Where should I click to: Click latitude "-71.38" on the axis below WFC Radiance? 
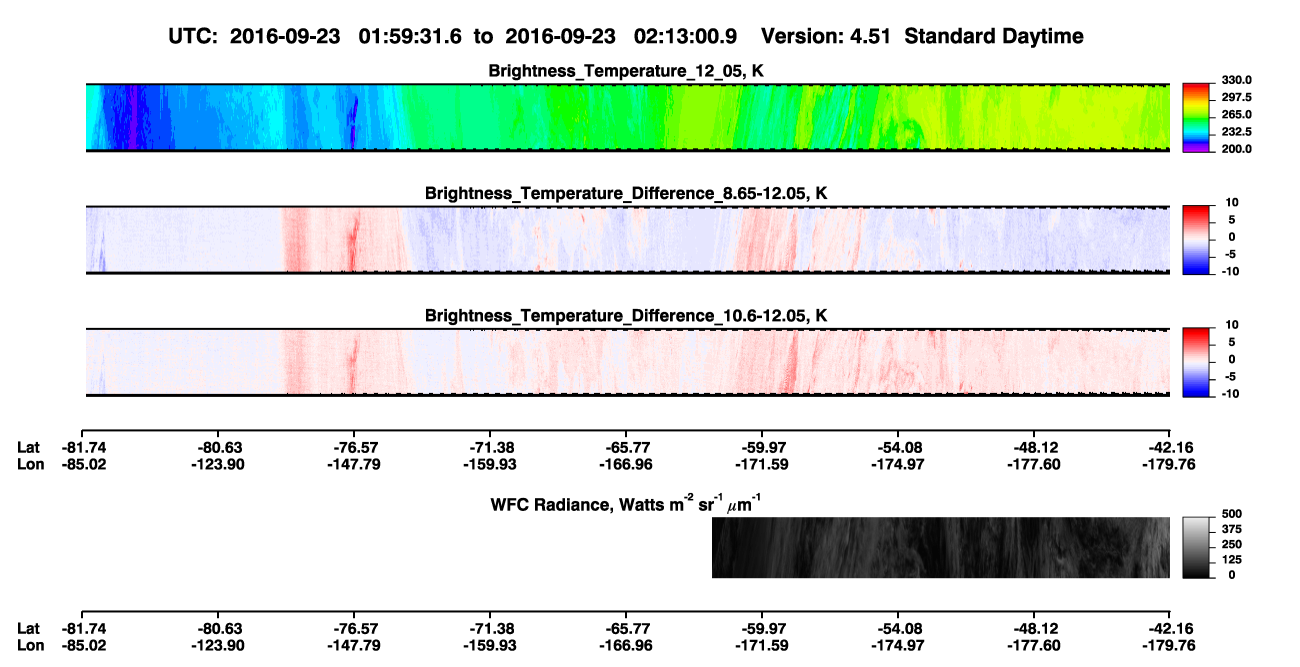pos(489,628)
